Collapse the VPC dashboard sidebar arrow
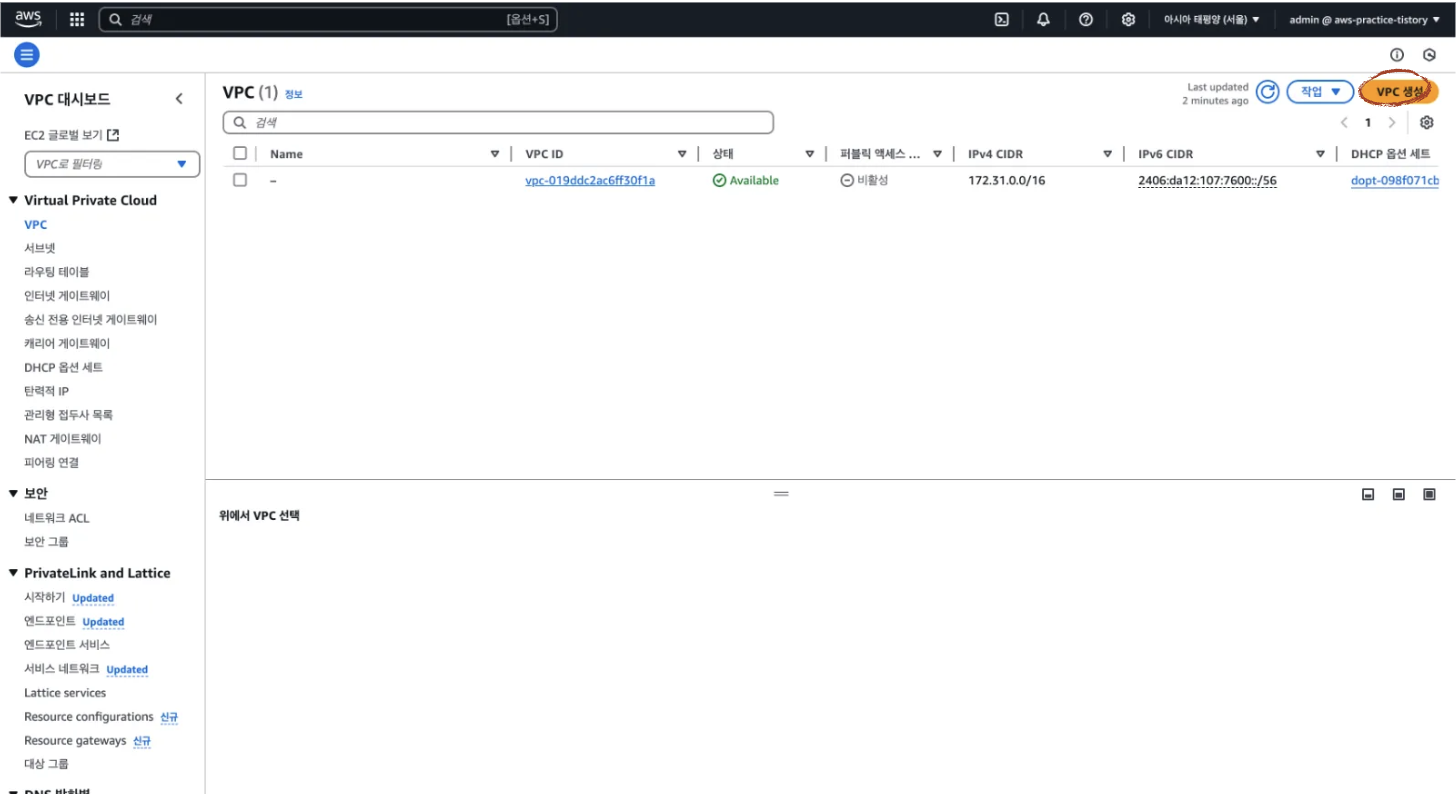1456x794 pixels. pyautogui.click(x=179, y=98)
